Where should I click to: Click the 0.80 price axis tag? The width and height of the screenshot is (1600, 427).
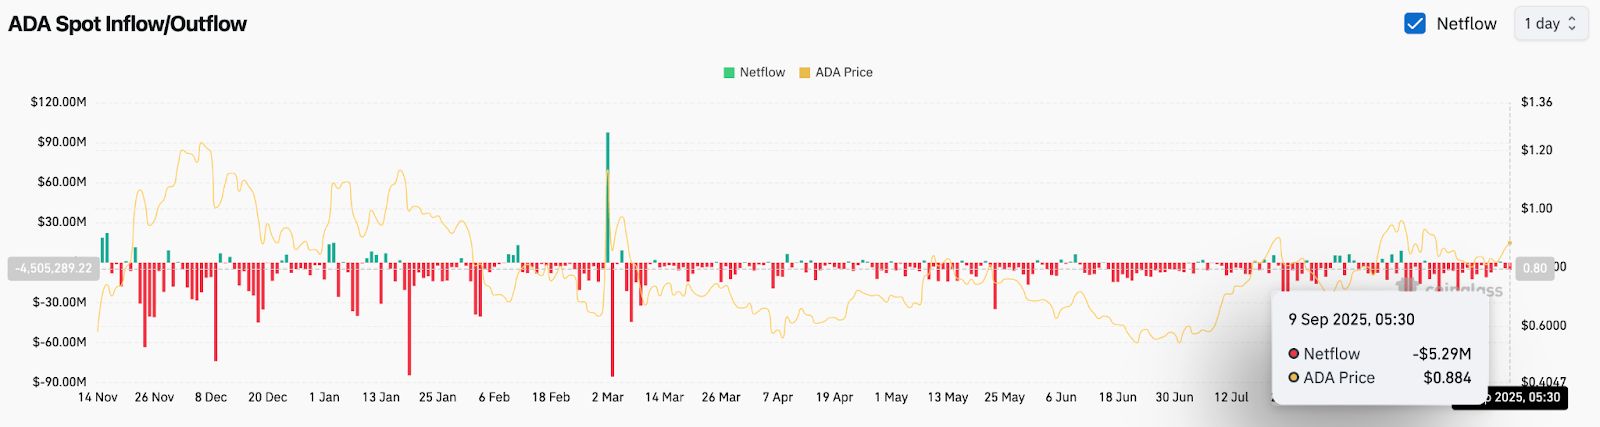1535,268
